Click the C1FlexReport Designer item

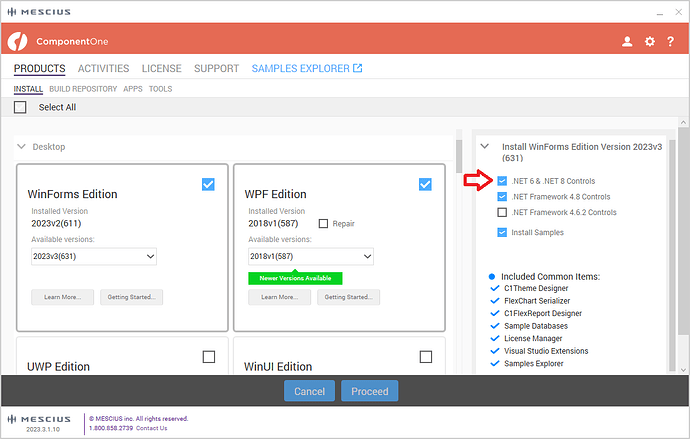pyautogui.click(x=543, y=313)
